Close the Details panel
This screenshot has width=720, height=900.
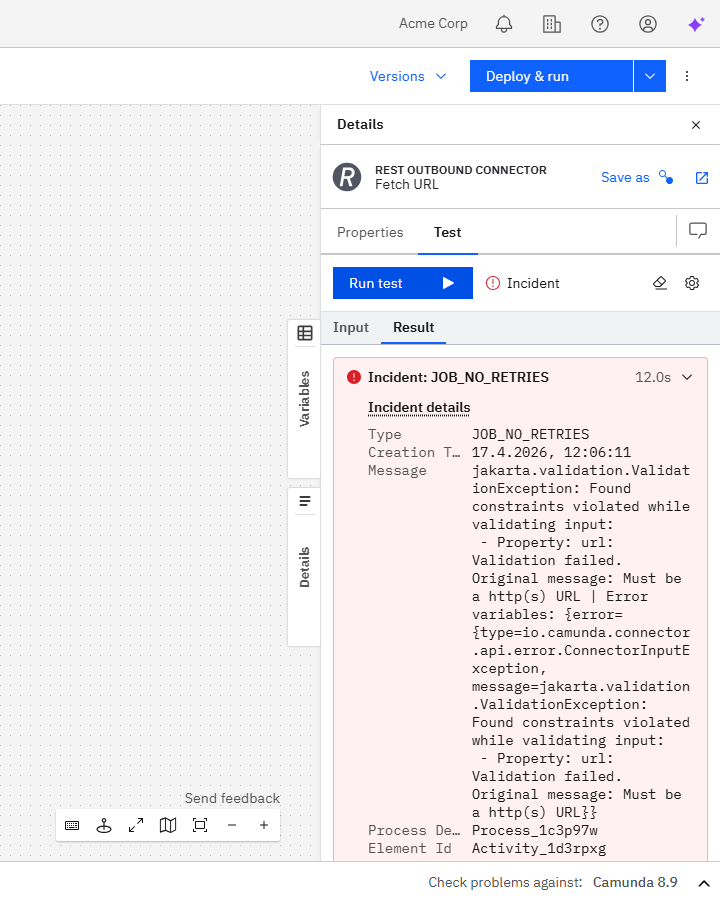[x=696, y=125]
